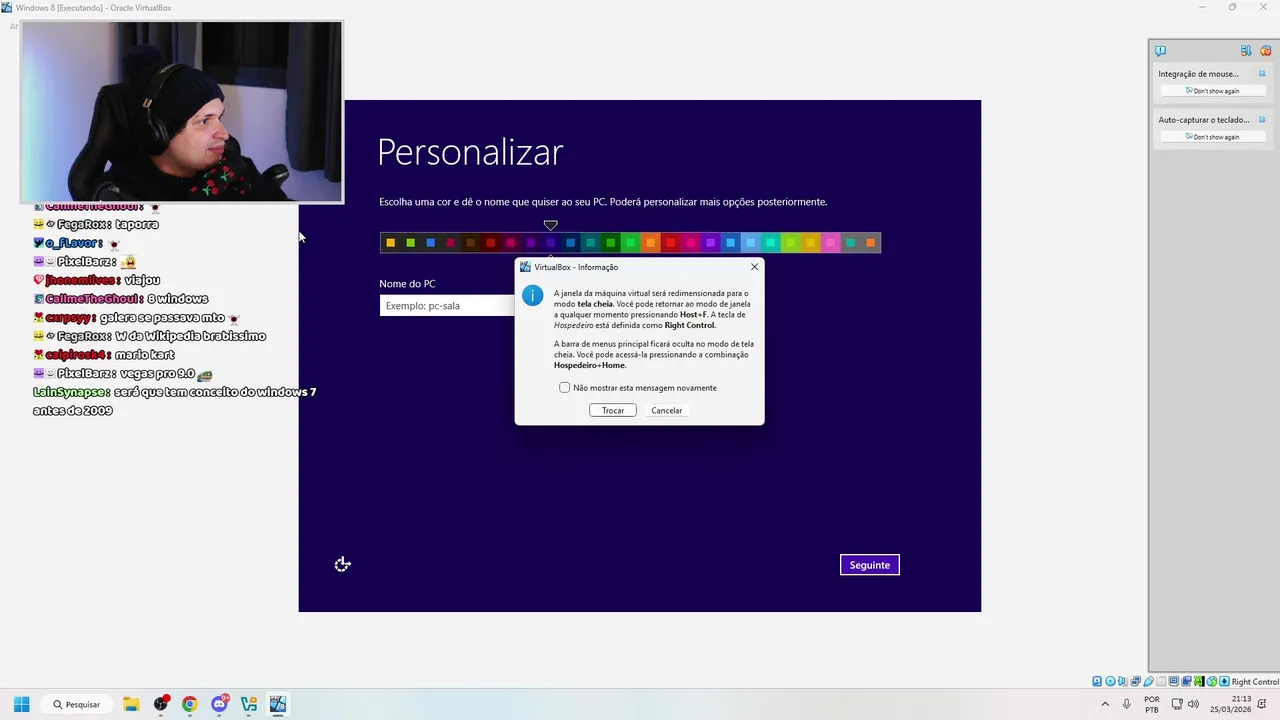Click the optical drive status icon
1280x720 pixels.
[x=1110, y=681]
